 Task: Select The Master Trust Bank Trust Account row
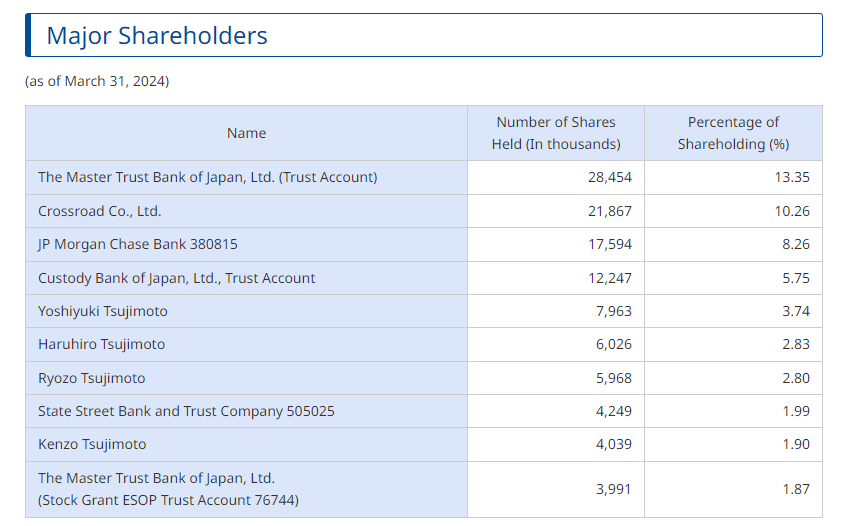[x=424, y=177]
